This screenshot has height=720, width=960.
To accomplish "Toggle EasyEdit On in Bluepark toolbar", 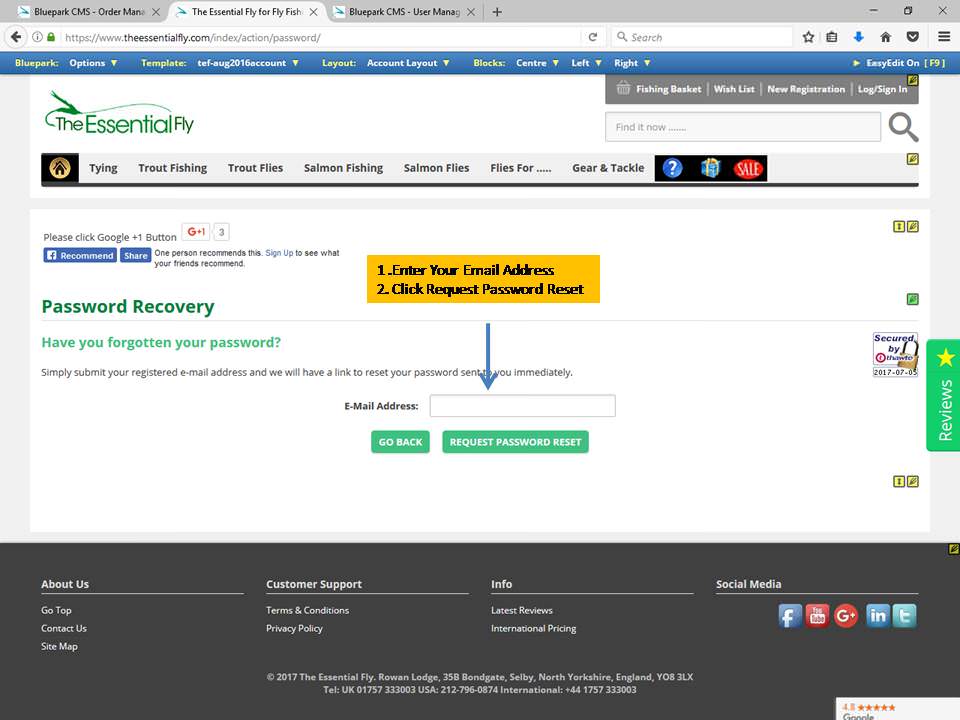I will (898, 63).
